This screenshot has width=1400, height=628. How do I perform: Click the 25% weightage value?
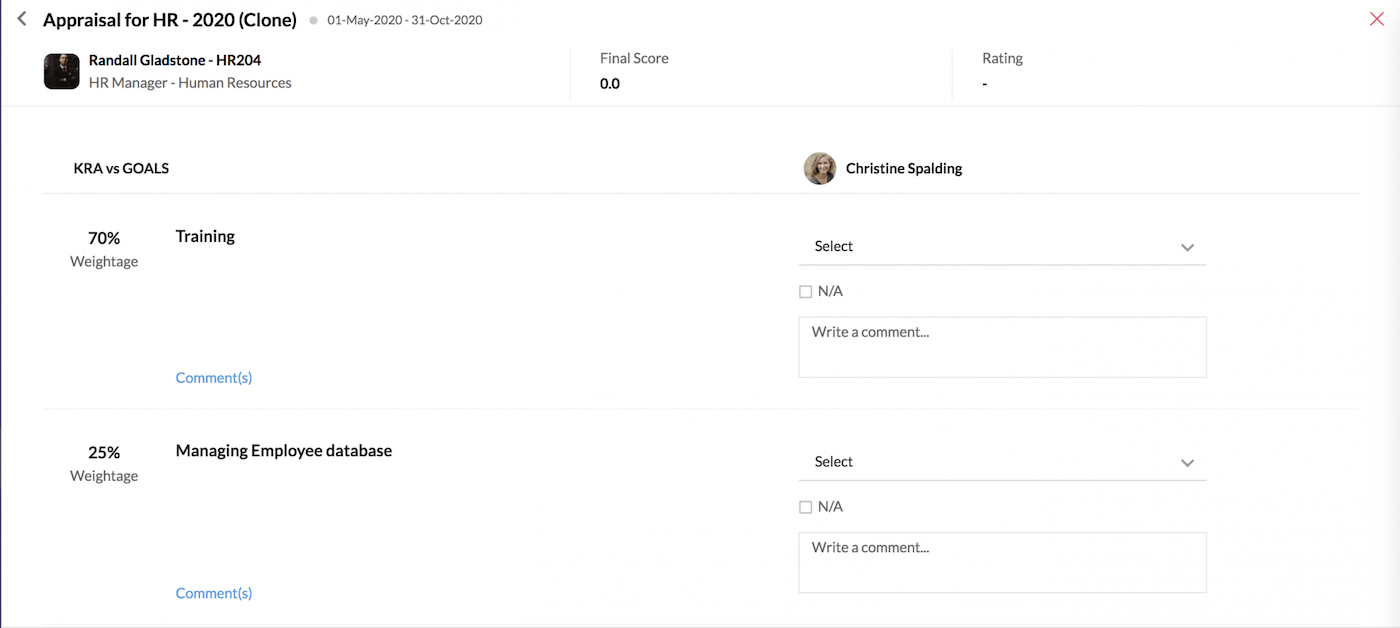pos(104,453)
